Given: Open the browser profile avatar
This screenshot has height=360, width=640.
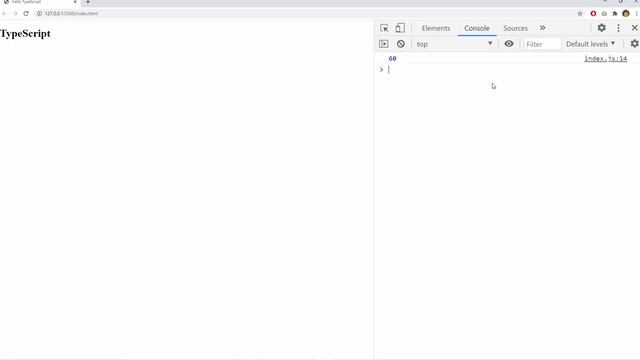Looking at the screenshot, I should click(x=626, y=13).
